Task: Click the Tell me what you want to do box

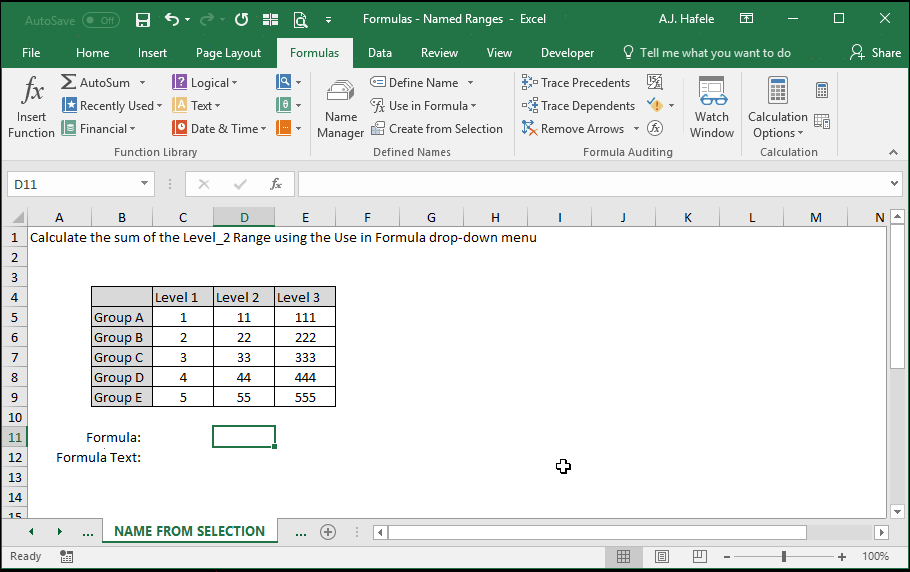Action: click(707, 53)
